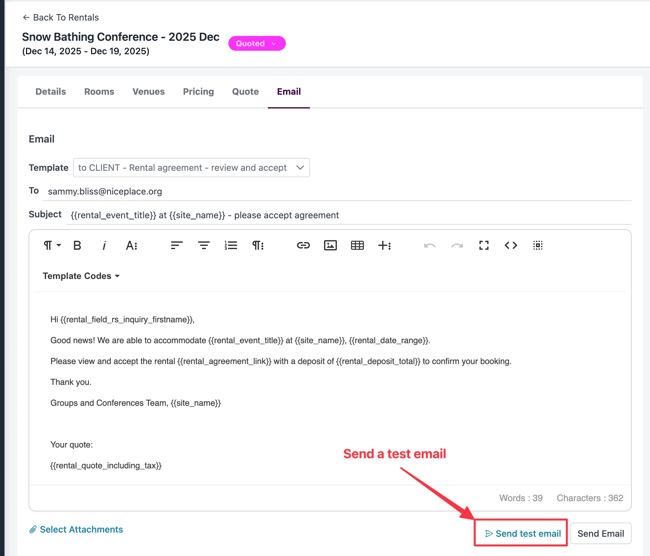The width and height of the screenshot is (650, 556).
Task: Open the Template dropdown selector
Action: point(191,168)
